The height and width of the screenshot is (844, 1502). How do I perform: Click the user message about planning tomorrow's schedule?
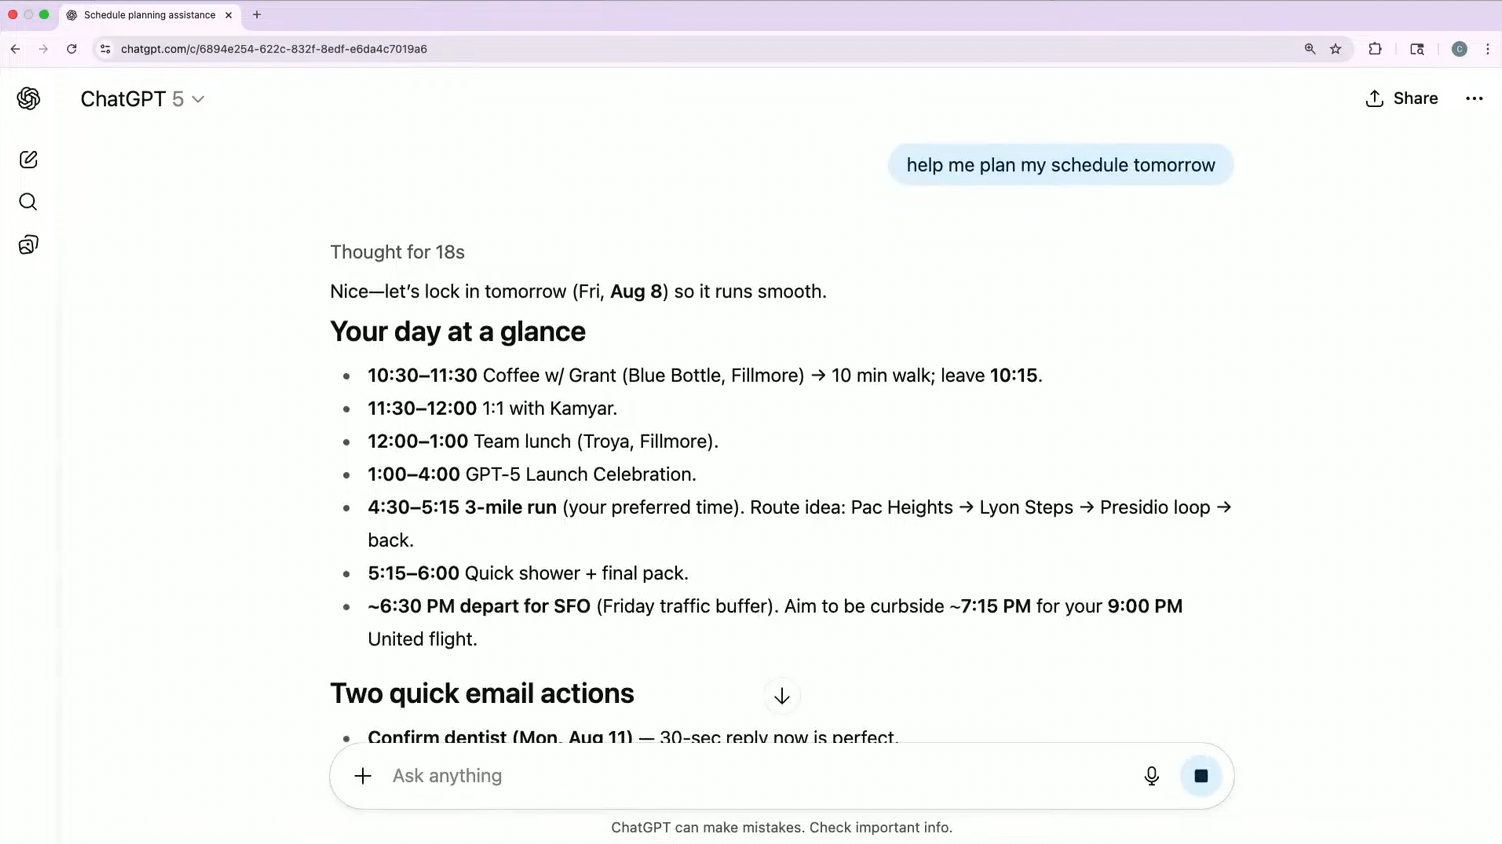coord(1061,165)
